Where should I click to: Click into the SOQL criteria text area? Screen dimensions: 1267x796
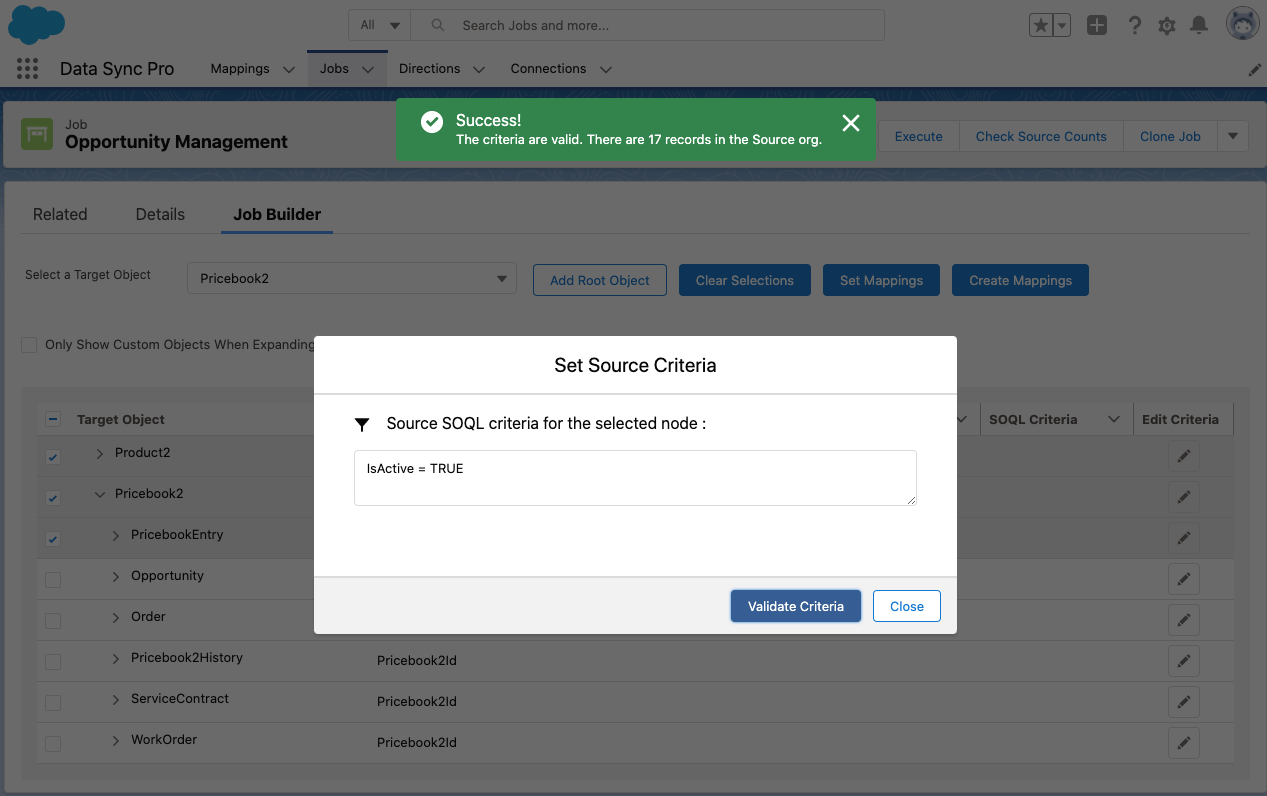(x=635, y=478)
